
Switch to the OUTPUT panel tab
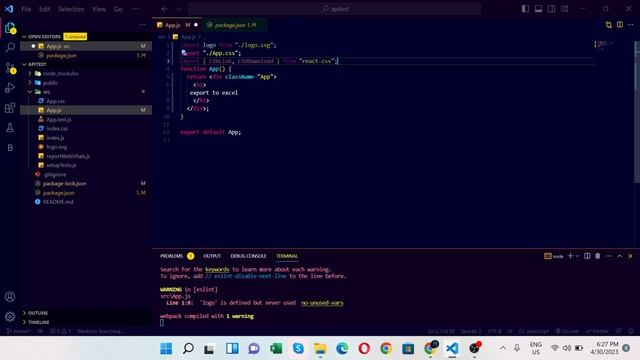click(212, 256)
